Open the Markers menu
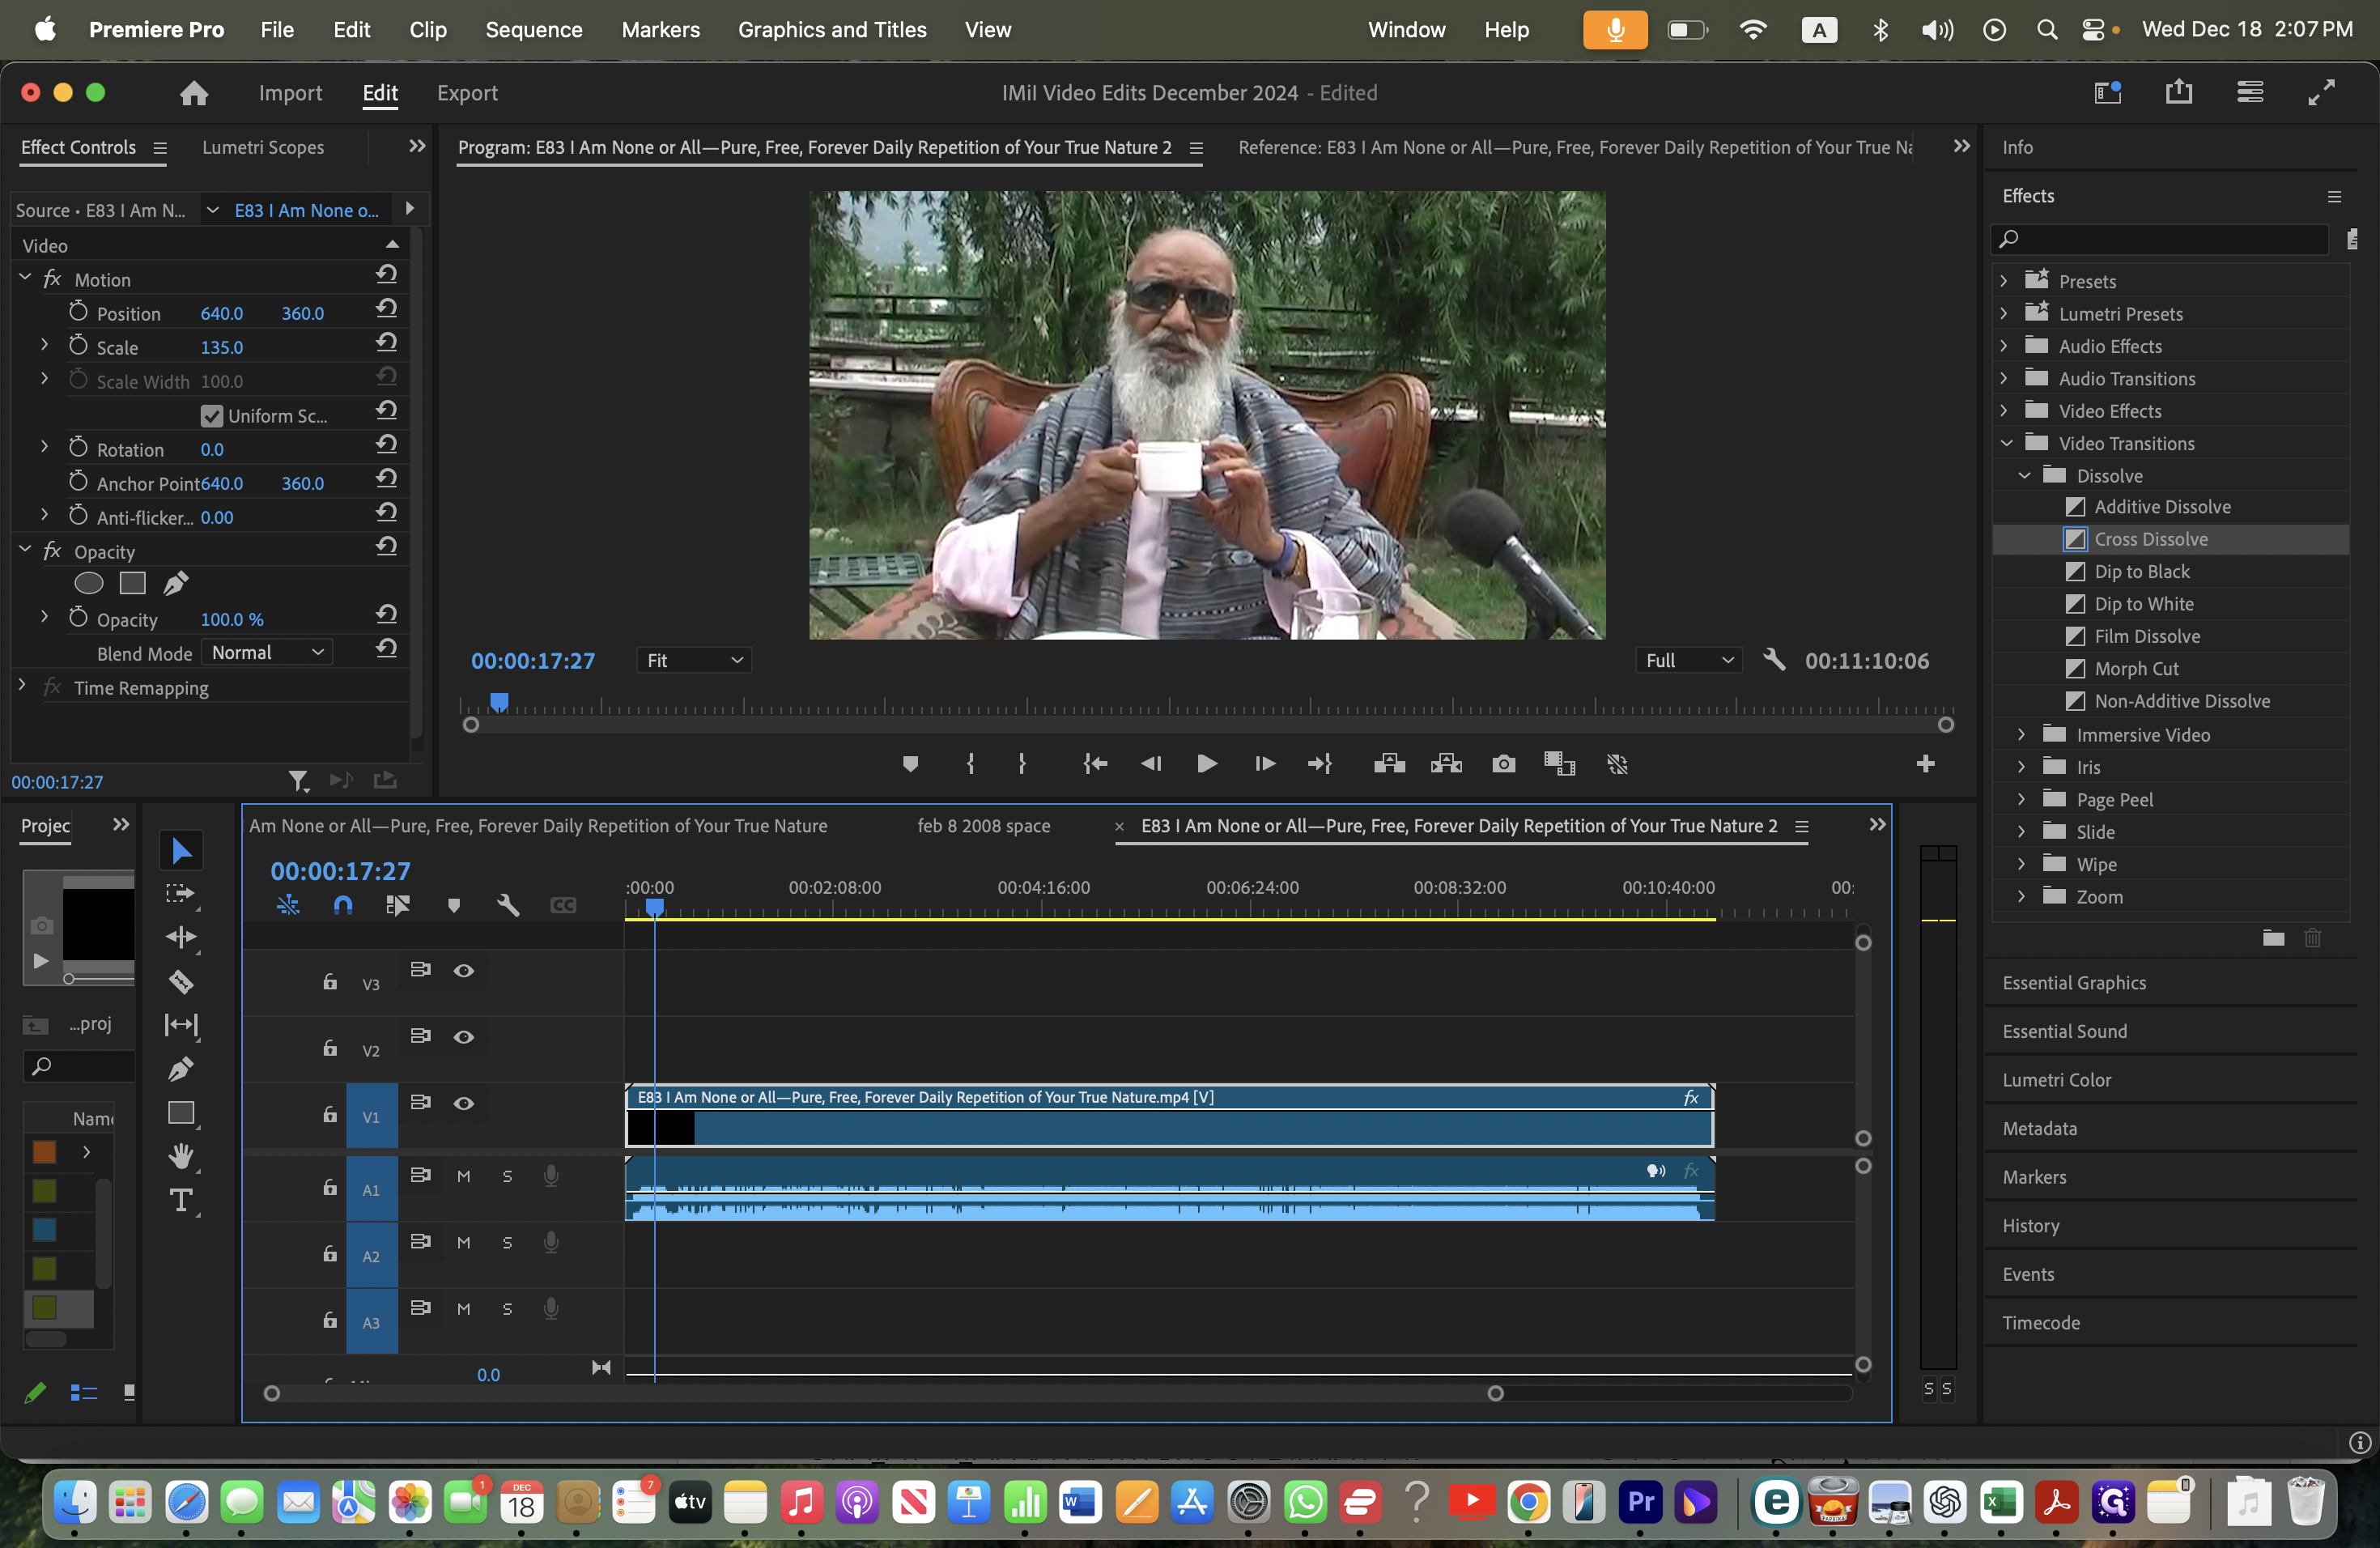 (660, 30)
